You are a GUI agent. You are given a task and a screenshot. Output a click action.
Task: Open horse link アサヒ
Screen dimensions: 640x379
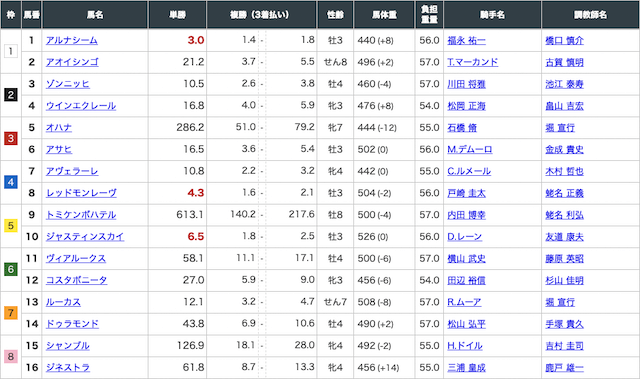pyautogui.click(x=59, y=149)
